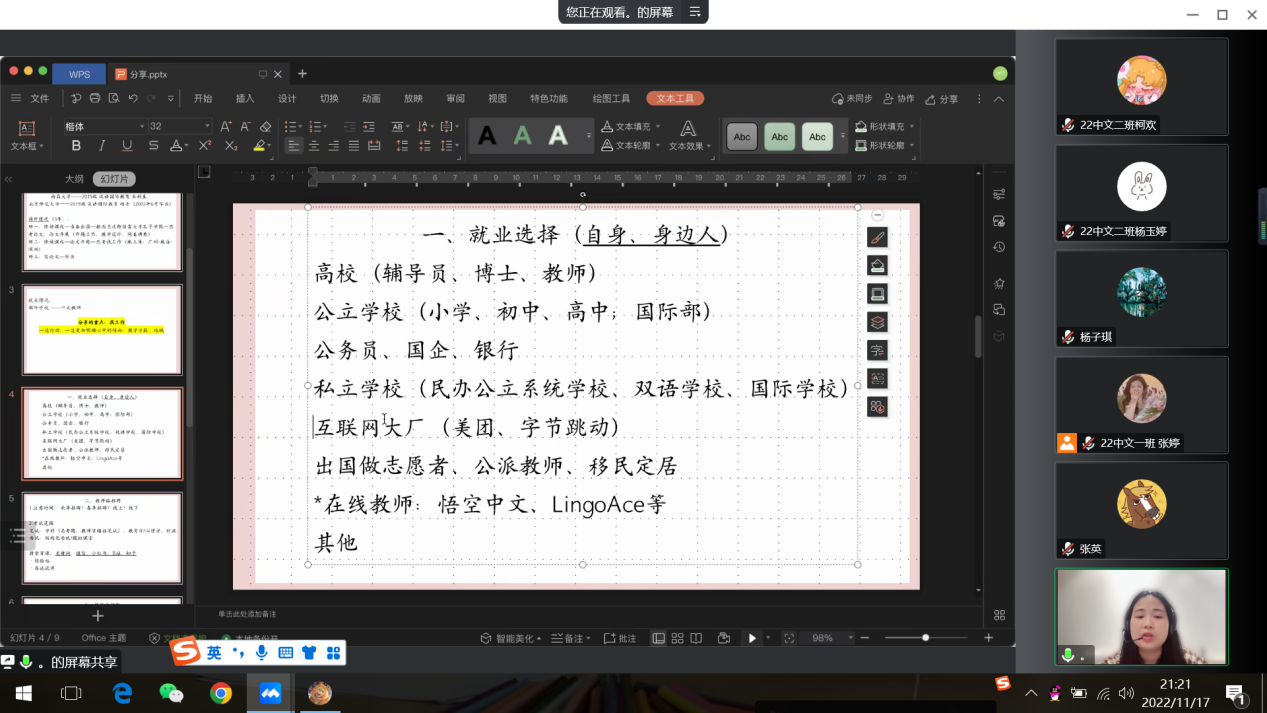Apply subscript formatting
This screenshot has height=713, width=1267.
(x=231, y=146)
